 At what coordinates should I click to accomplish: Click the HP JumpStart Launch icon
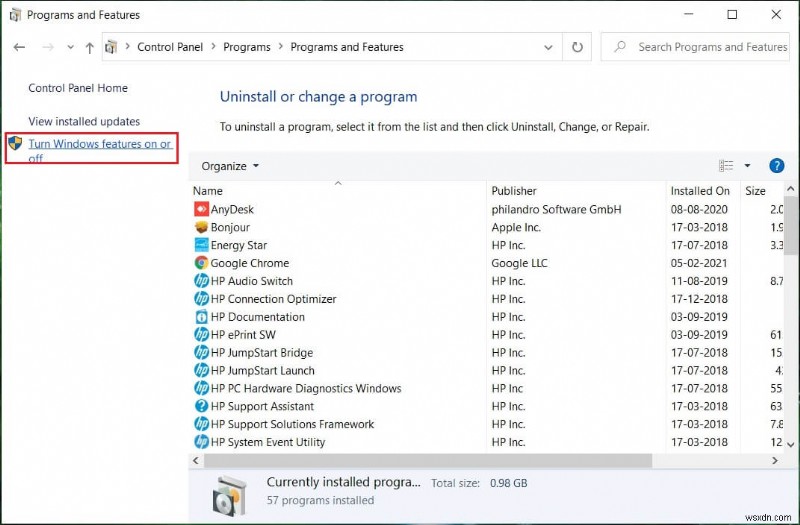pyautogui.click(x=202, y=370)
